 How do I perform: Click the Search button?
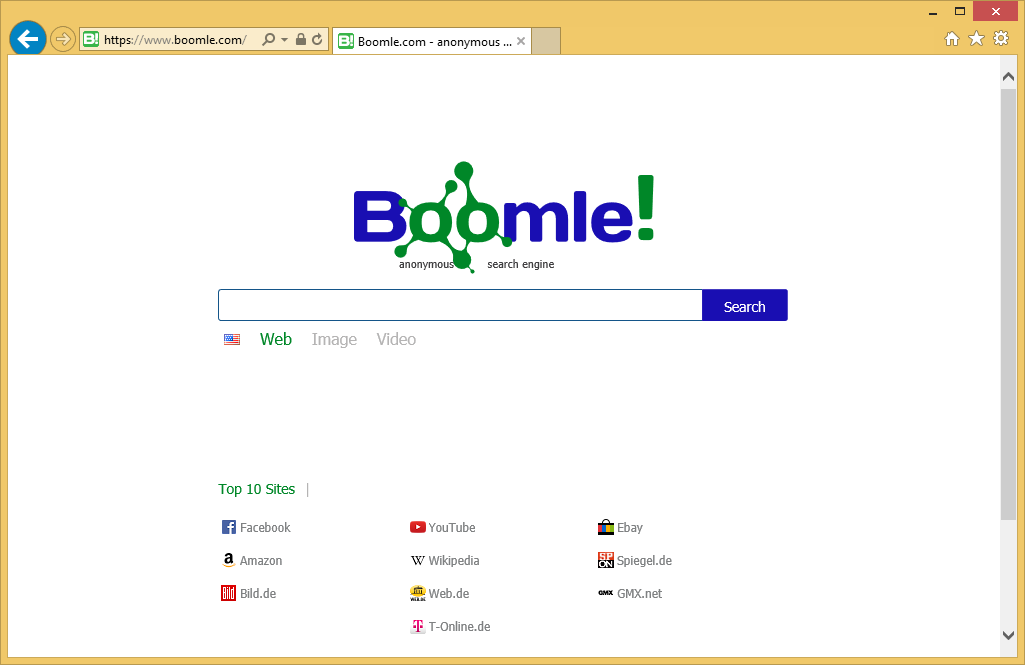pos(744,305)
